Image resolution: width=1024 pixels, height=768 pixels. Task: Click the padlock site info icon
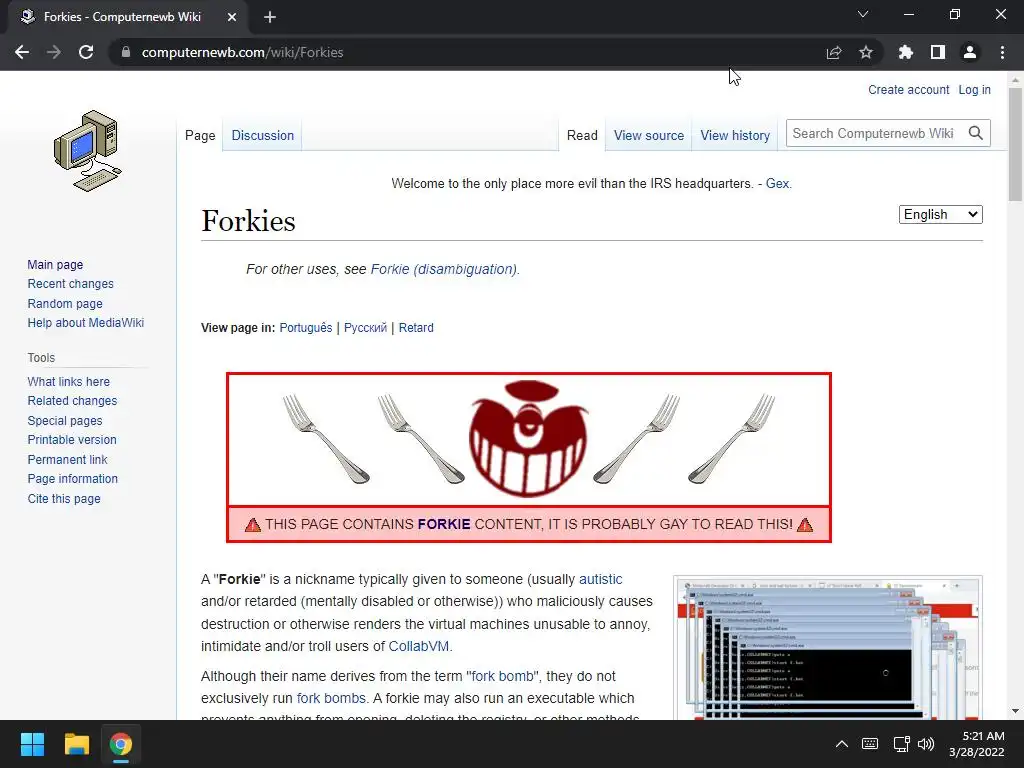click(126, 52)
